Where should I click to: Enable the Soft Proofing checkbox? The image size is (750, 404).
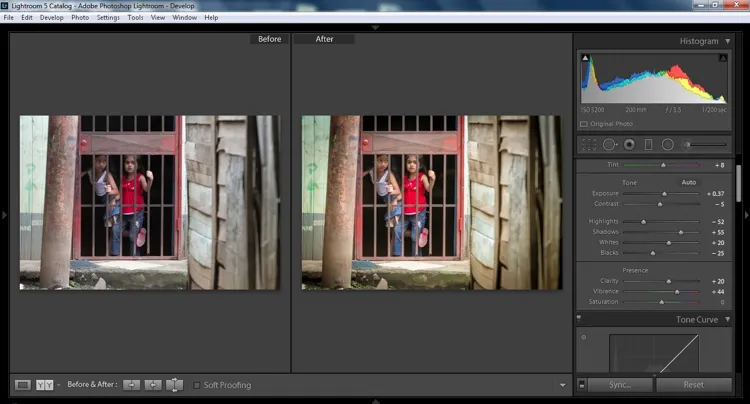point(198,385)
